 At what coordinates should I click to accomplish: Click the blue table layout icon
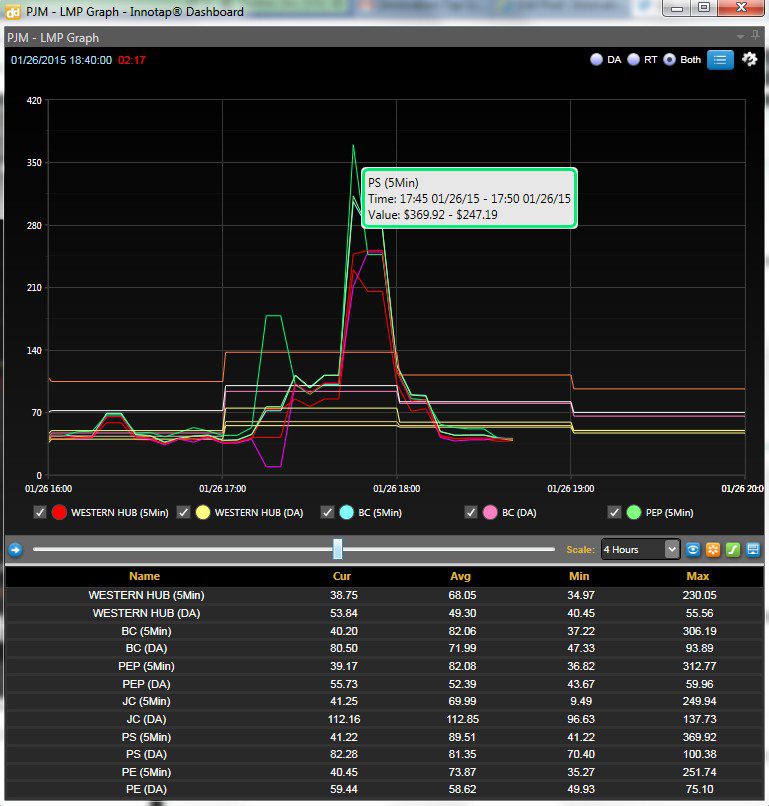(x=753, y=549)
